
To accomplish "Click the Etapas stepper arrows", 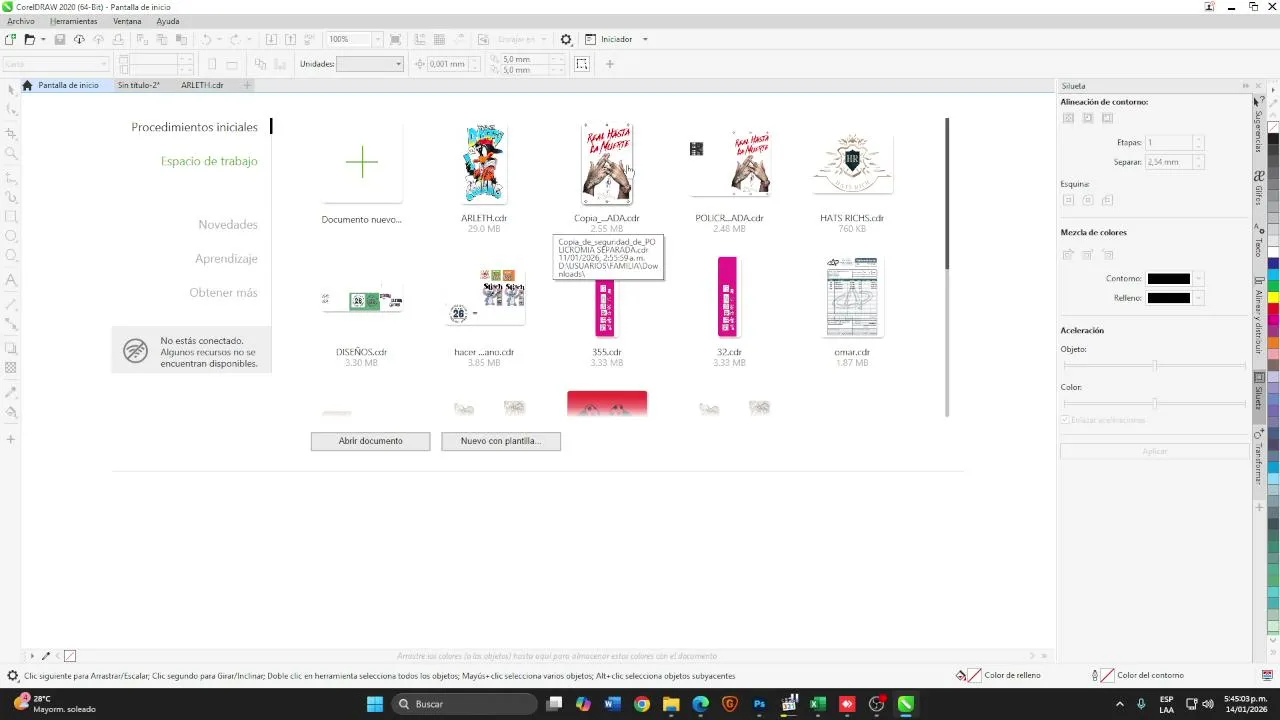I will [1199, 143].
